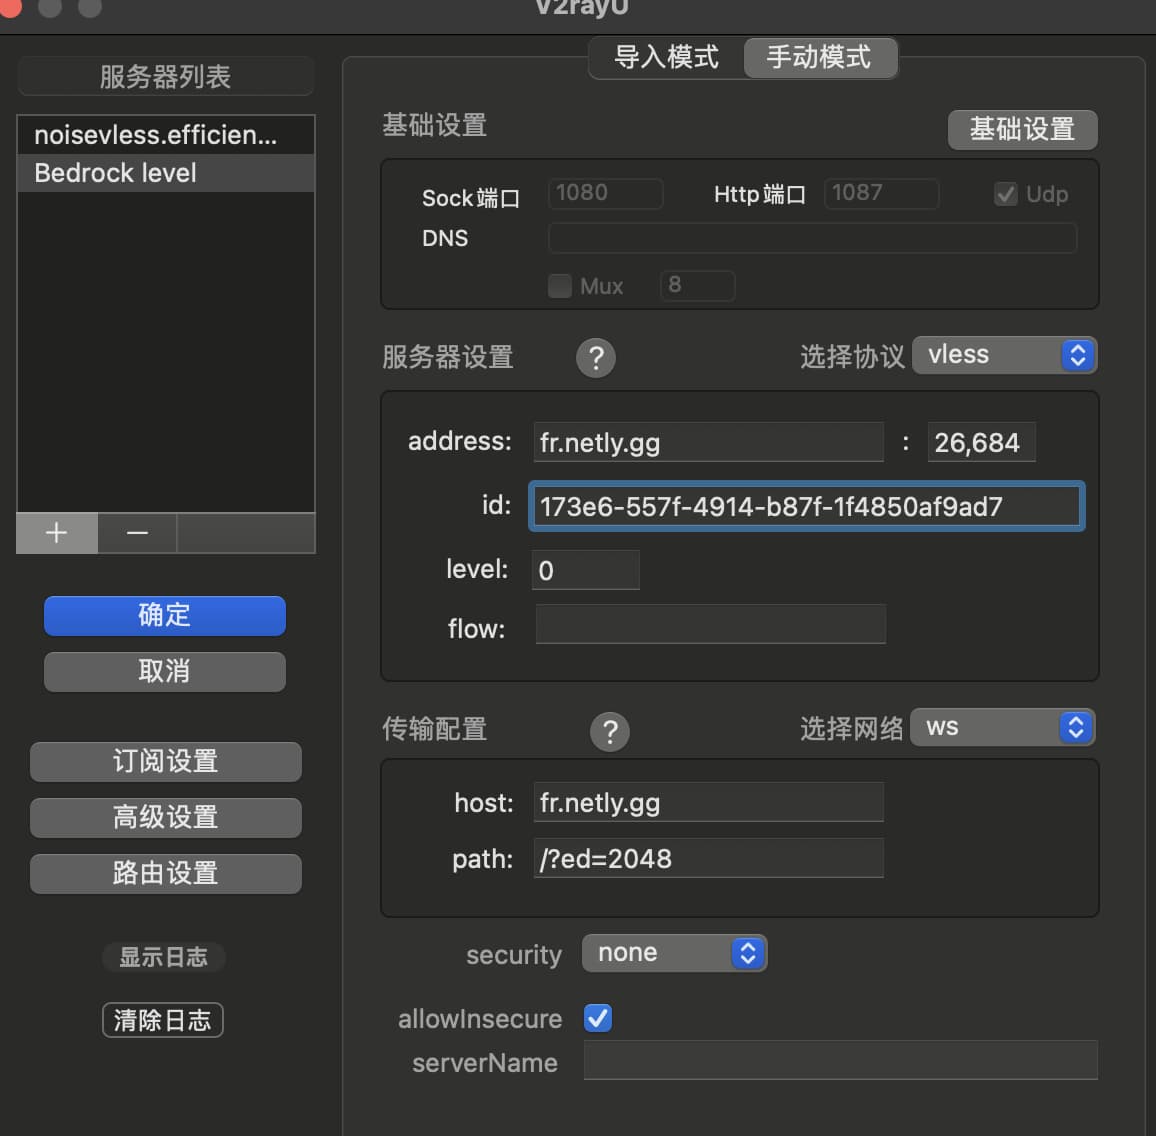Open help for server settings (服务器设置)
Viewport: 1156px width, 1136px height.
pyautogui.click(x=596, y=358)
